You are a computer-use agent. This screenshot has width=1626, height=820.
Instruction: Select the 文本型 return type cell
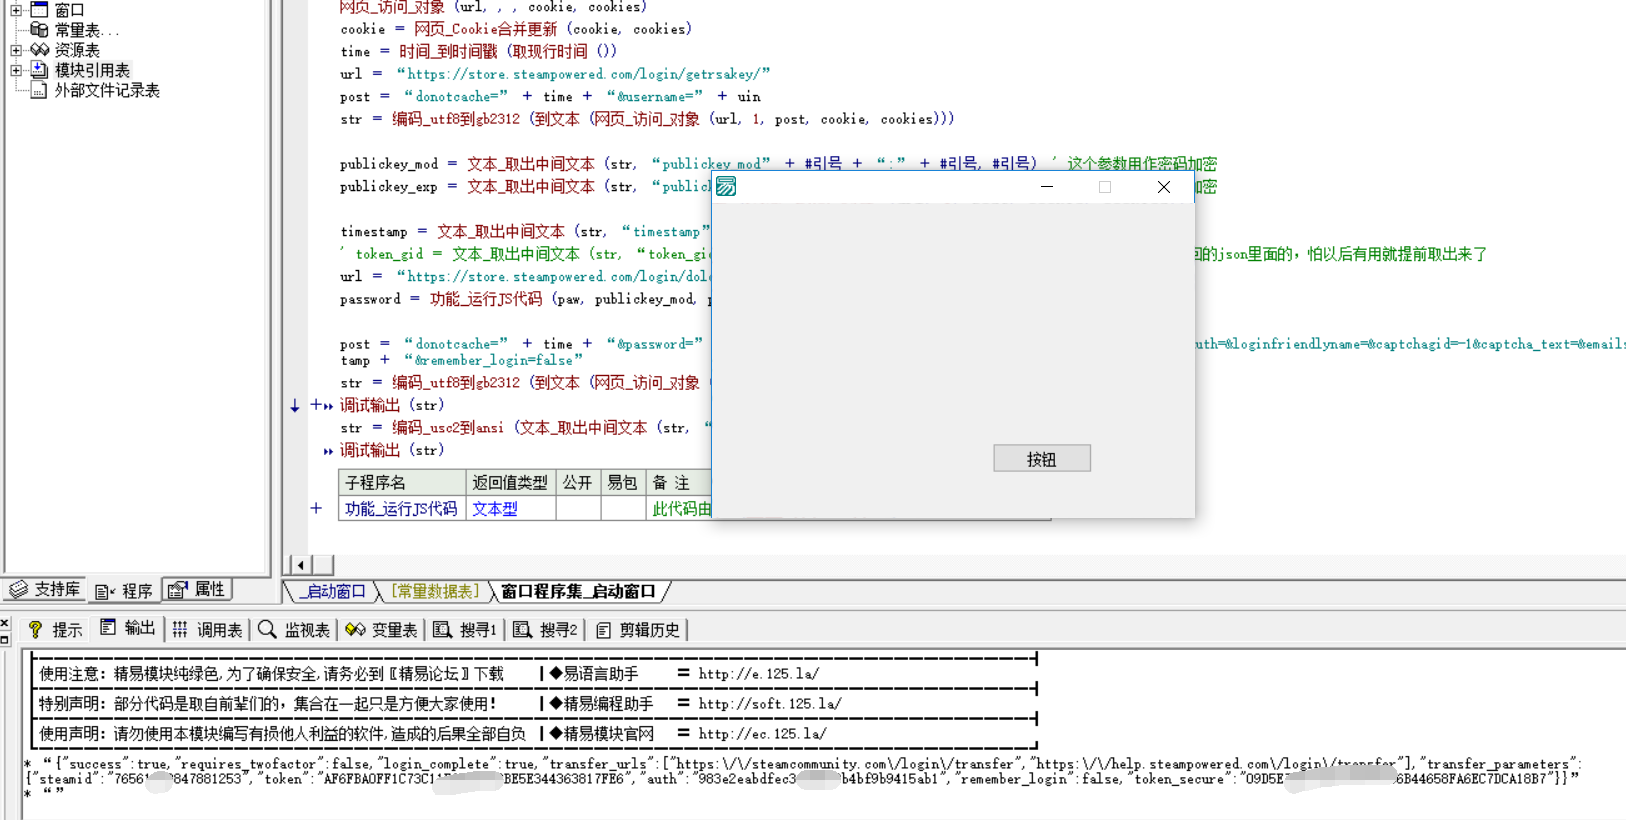point(495,509)
